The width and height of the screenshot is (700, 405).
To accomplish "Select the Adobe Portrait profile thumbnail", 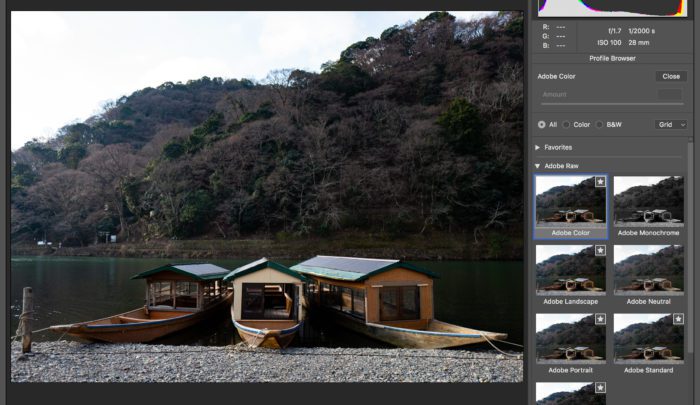I will tap(571, 338).
